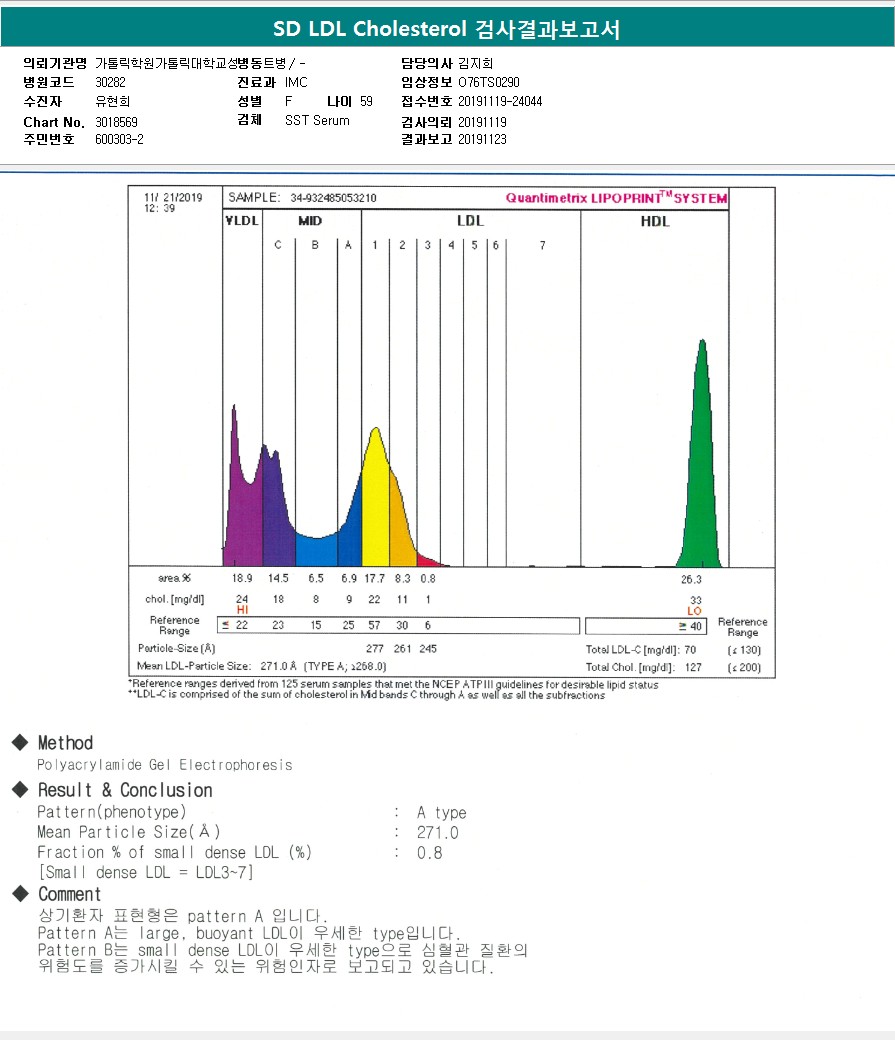Click MID sub-band label "B"
This screenshot has width=895, height=1040.
pos(315,245)
